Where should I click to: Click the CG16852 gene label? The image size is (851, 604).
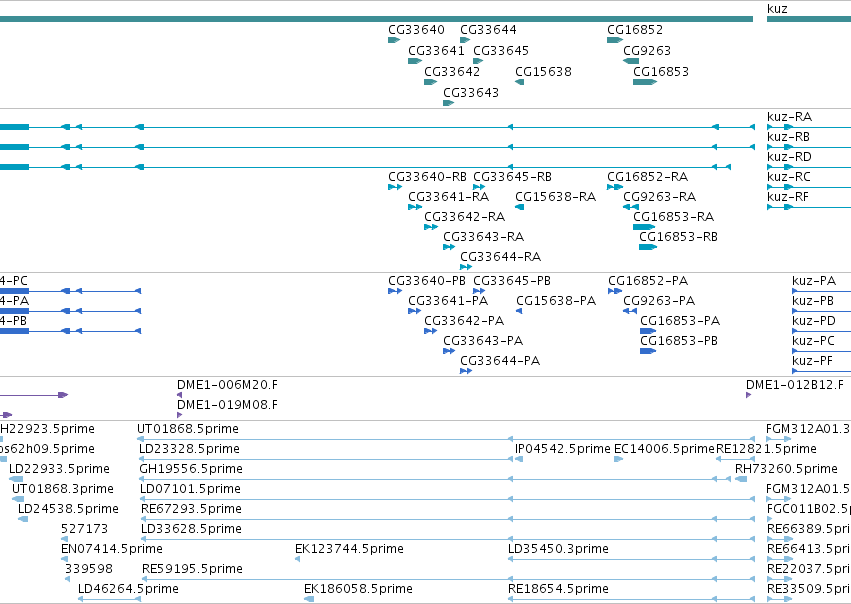tap(635, 30)
